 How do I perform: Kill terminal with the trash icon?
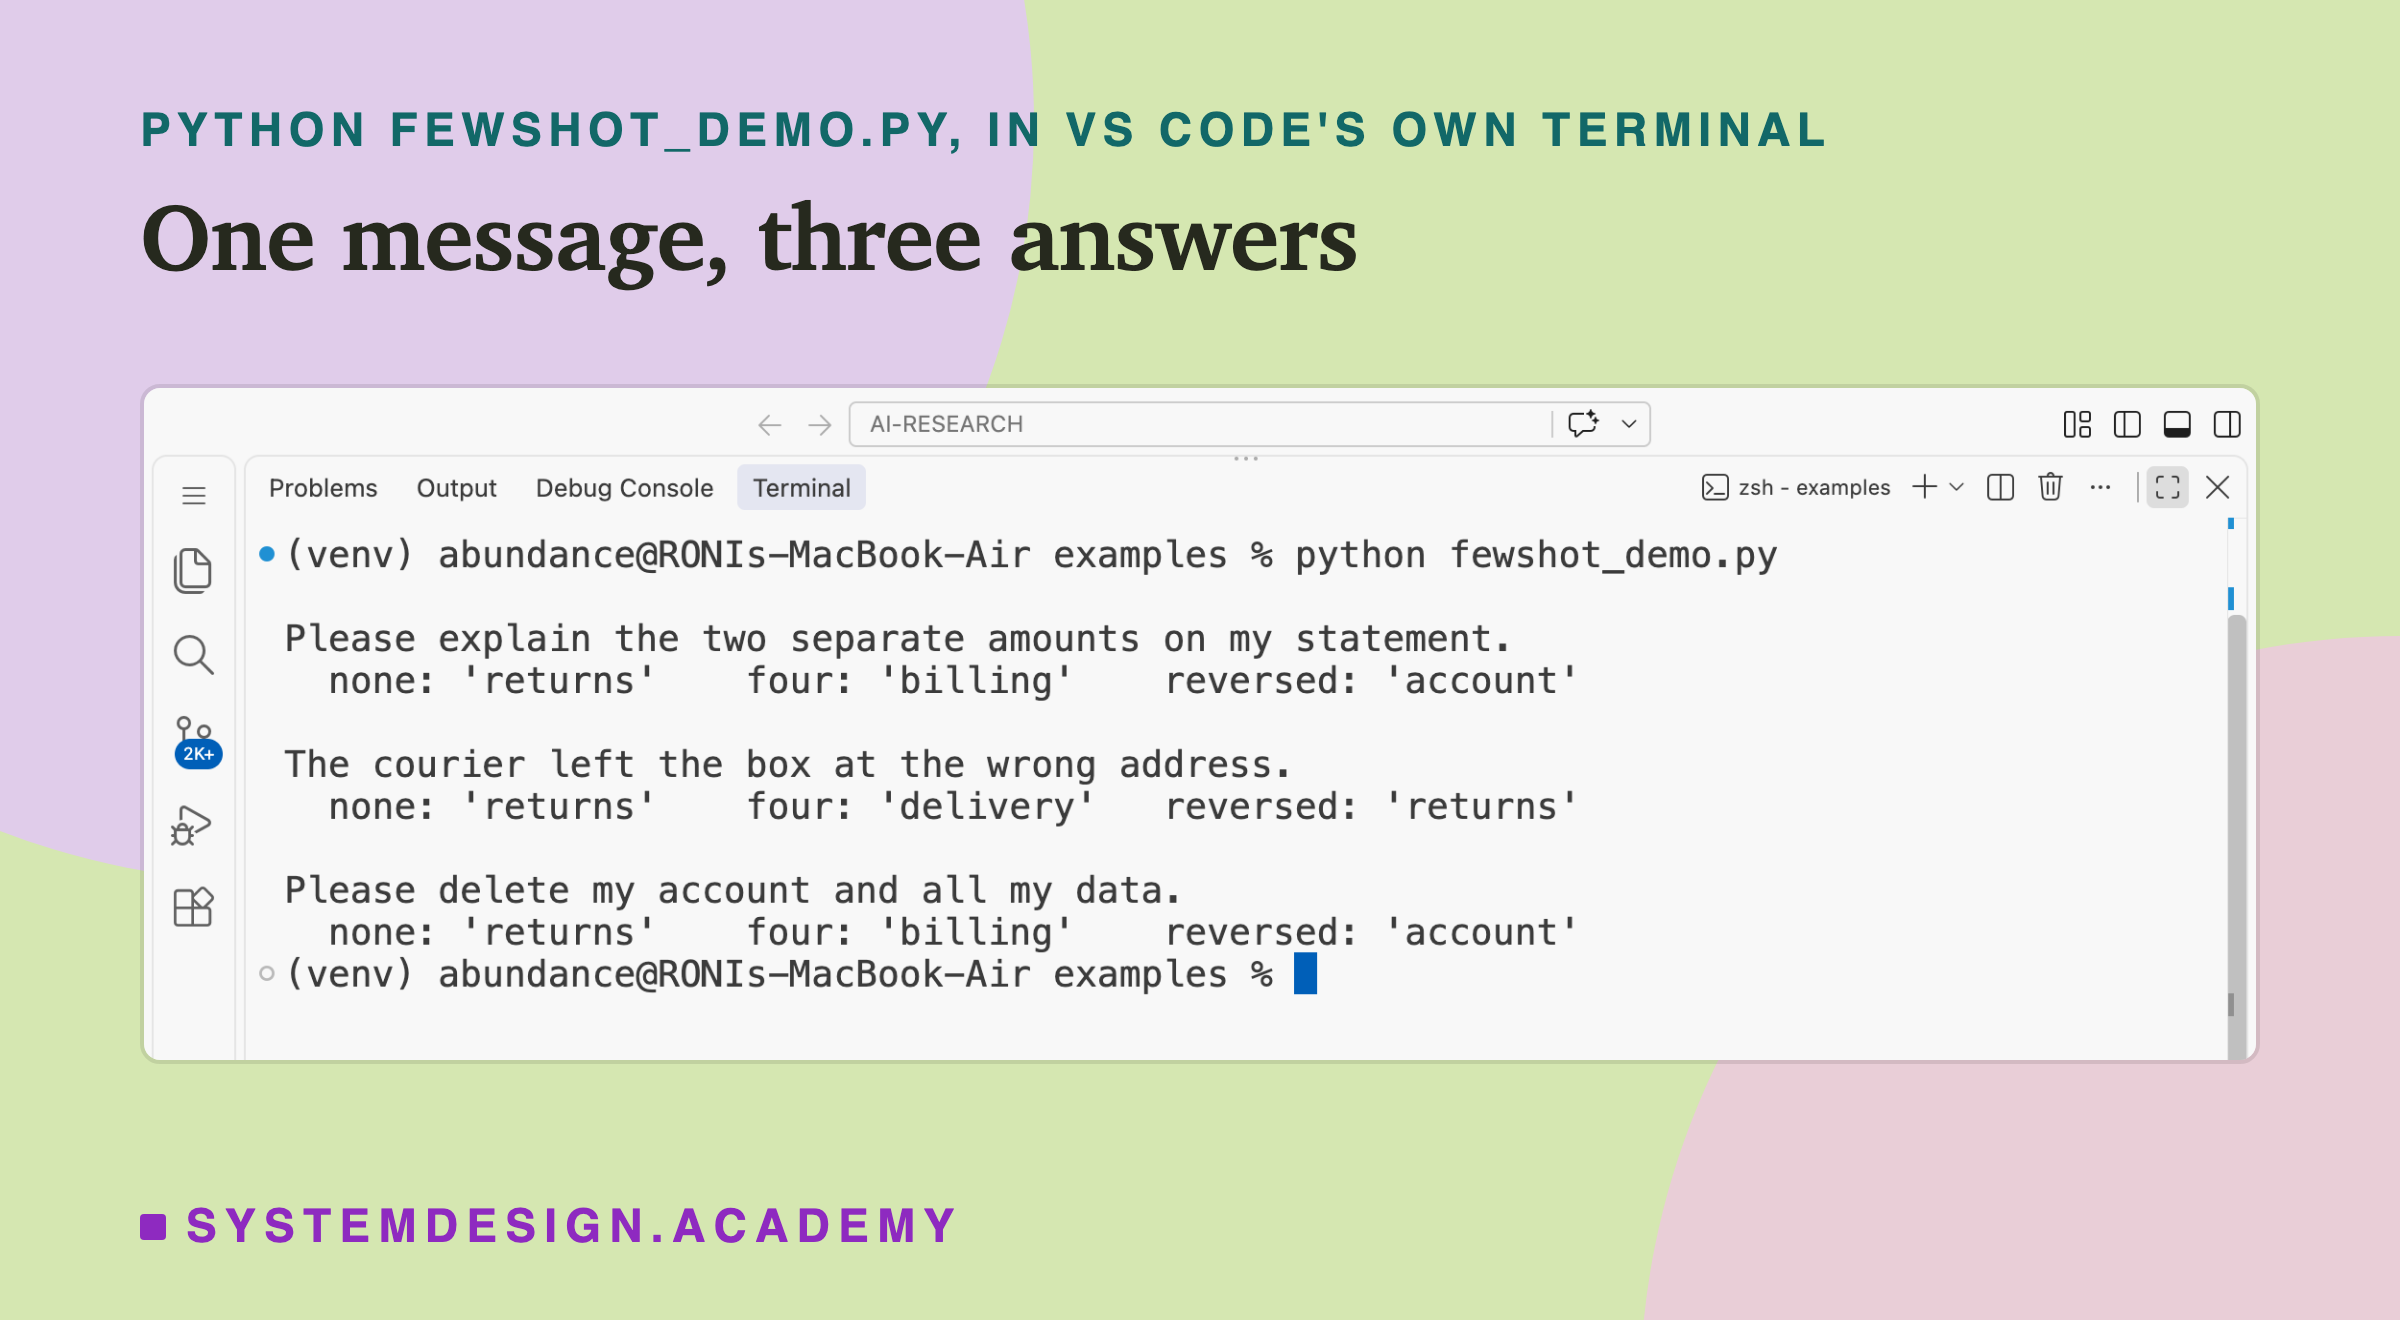2050,487
